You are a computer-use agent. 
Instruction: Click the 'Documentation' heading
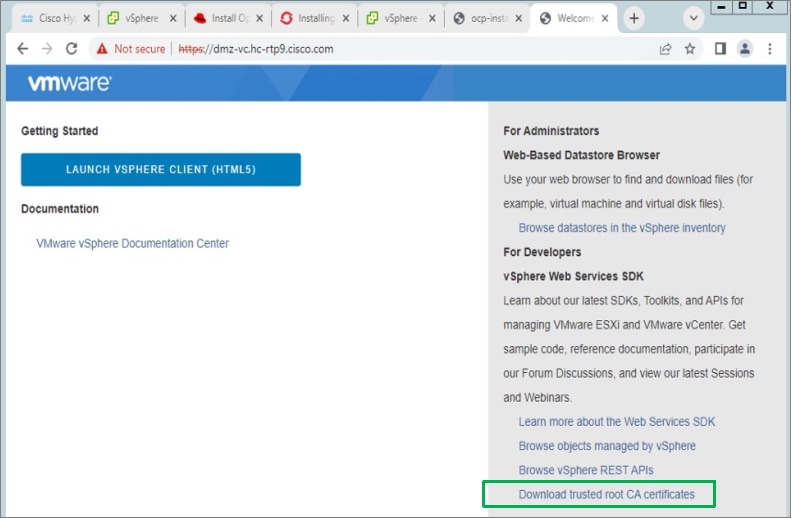coord(60,209)
